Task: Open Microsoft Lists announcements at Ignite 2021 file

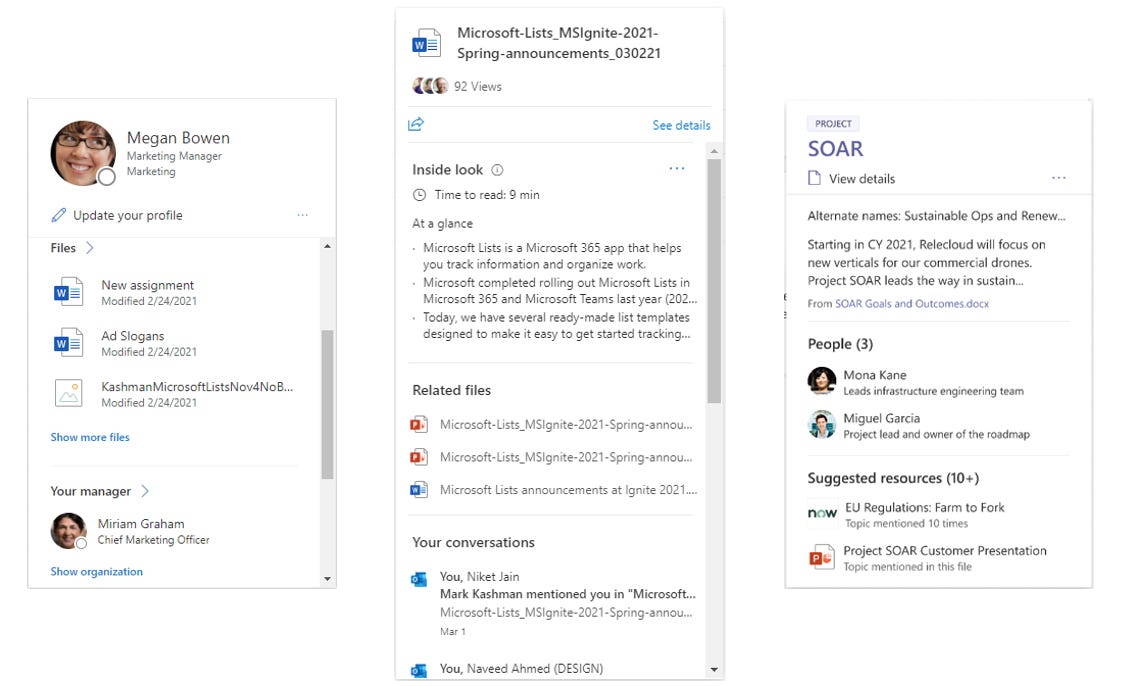Action: click(568, 489)
